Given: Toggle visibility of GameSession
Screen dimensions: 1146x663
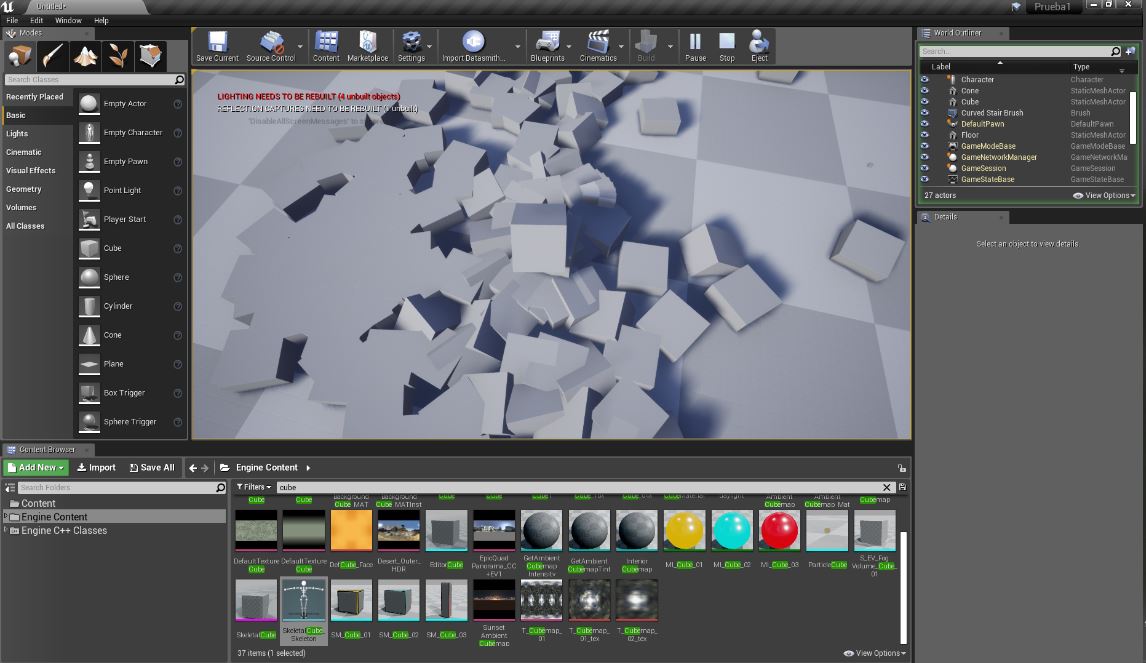Looking at the screenshot, I should tap(925, 168).
